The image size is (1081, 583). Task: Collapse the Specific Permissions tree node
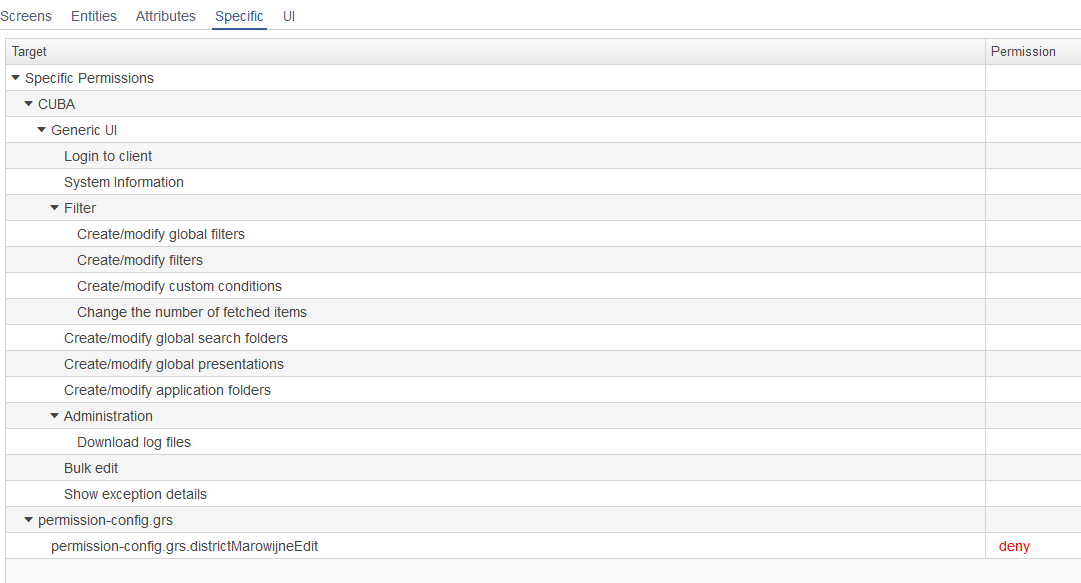pyautogui.click(x=16, y=78)
